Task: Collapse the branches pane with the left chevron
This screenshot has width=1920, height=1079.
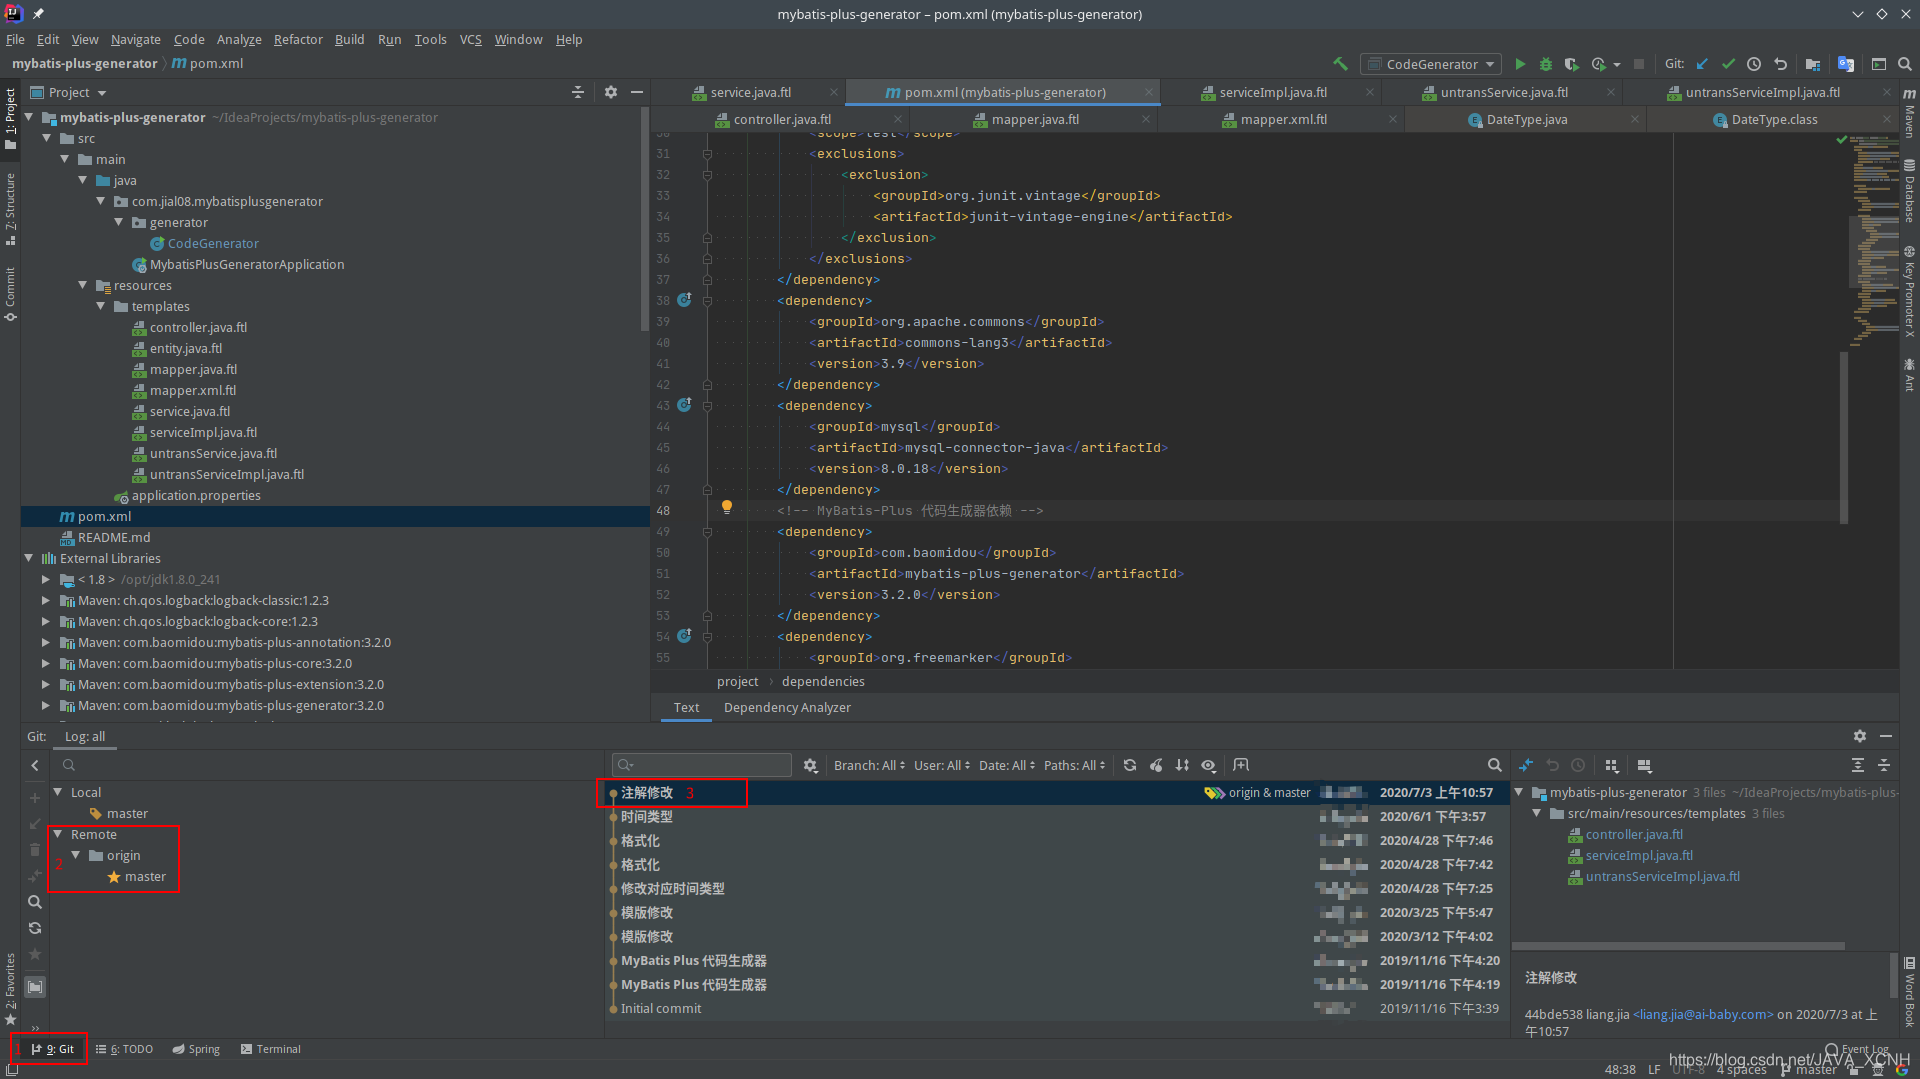Action: [35, 765]
